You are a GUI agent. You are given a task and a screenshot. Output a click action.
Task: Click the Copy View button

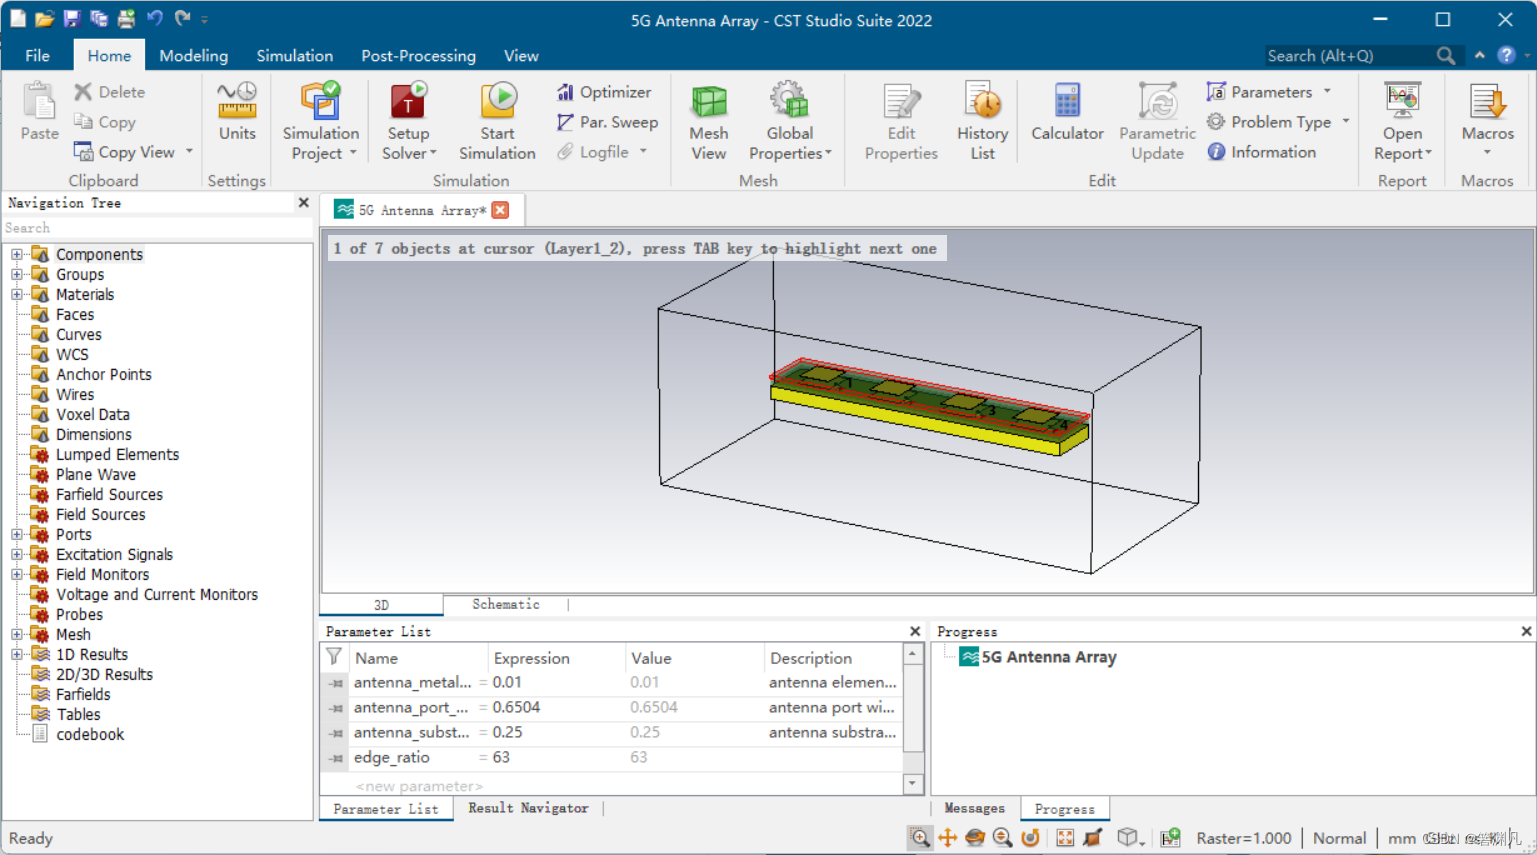pos(124,152)
